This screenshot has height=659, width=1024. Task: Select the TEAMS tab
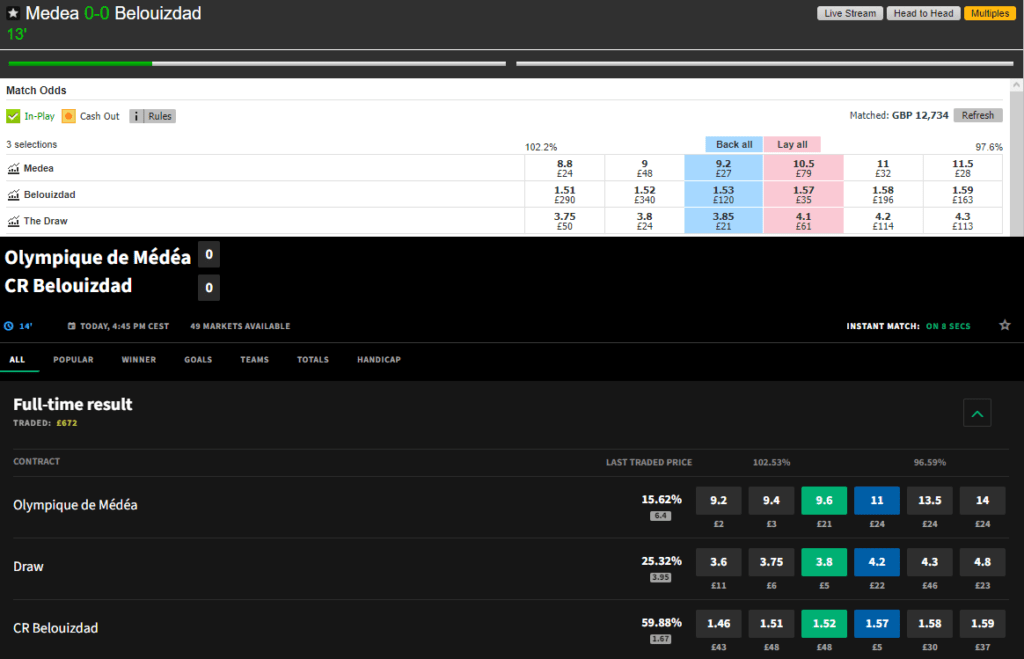click(255, 360)
